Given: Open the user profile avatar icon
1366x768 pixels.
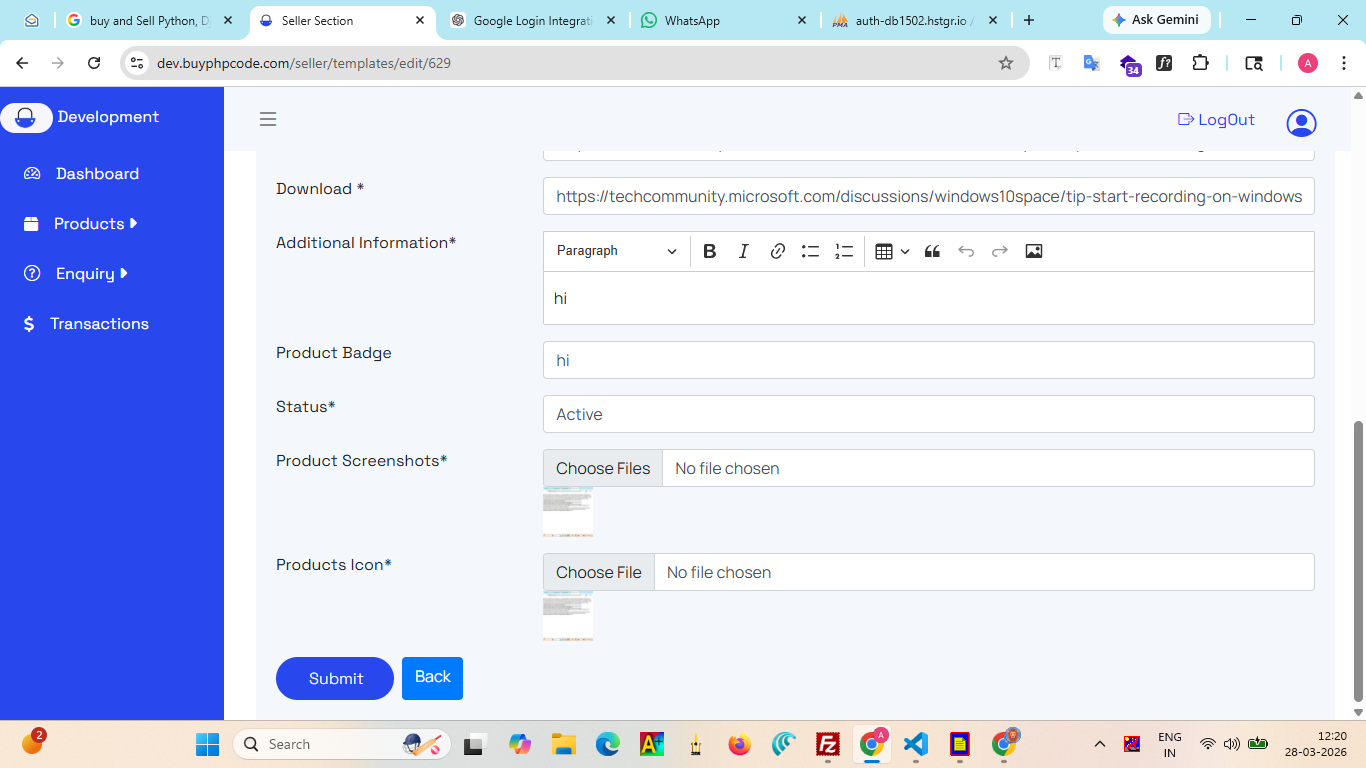Looking at the screenshot, I should tap(1301, 123).
